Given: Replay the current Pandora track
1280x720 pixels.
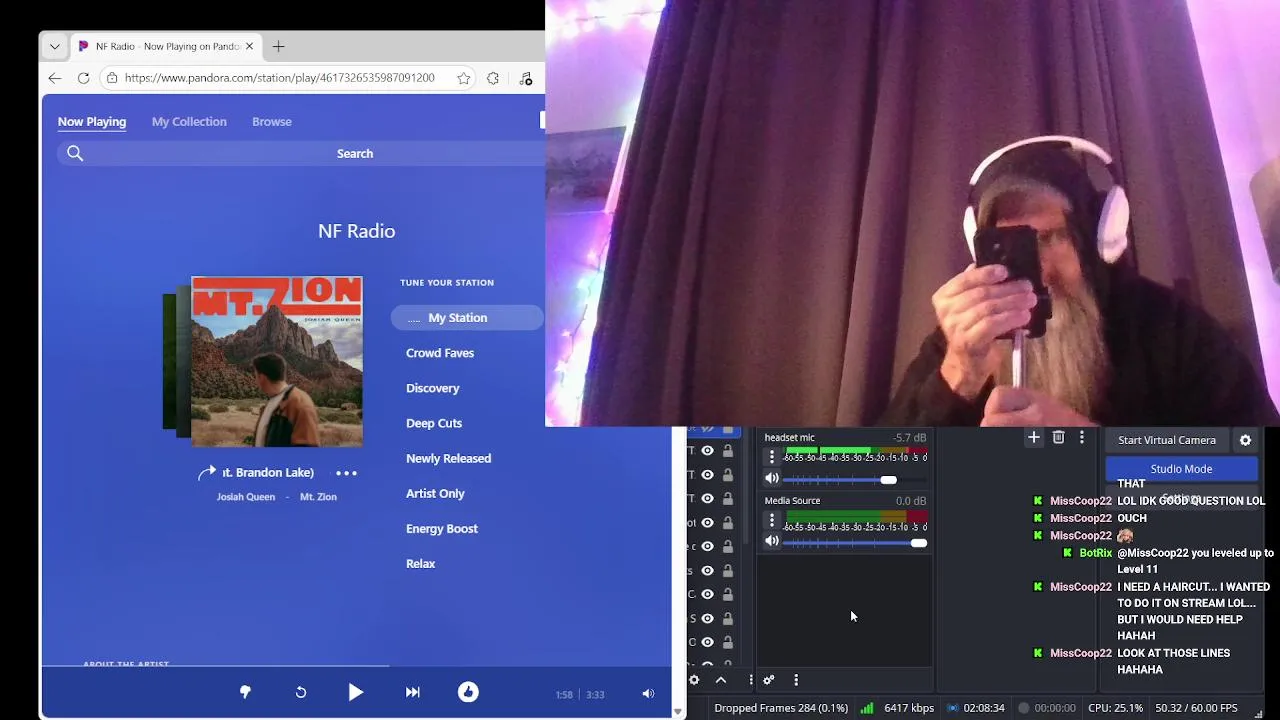Looking at the screenshot, I should [300, 692].
